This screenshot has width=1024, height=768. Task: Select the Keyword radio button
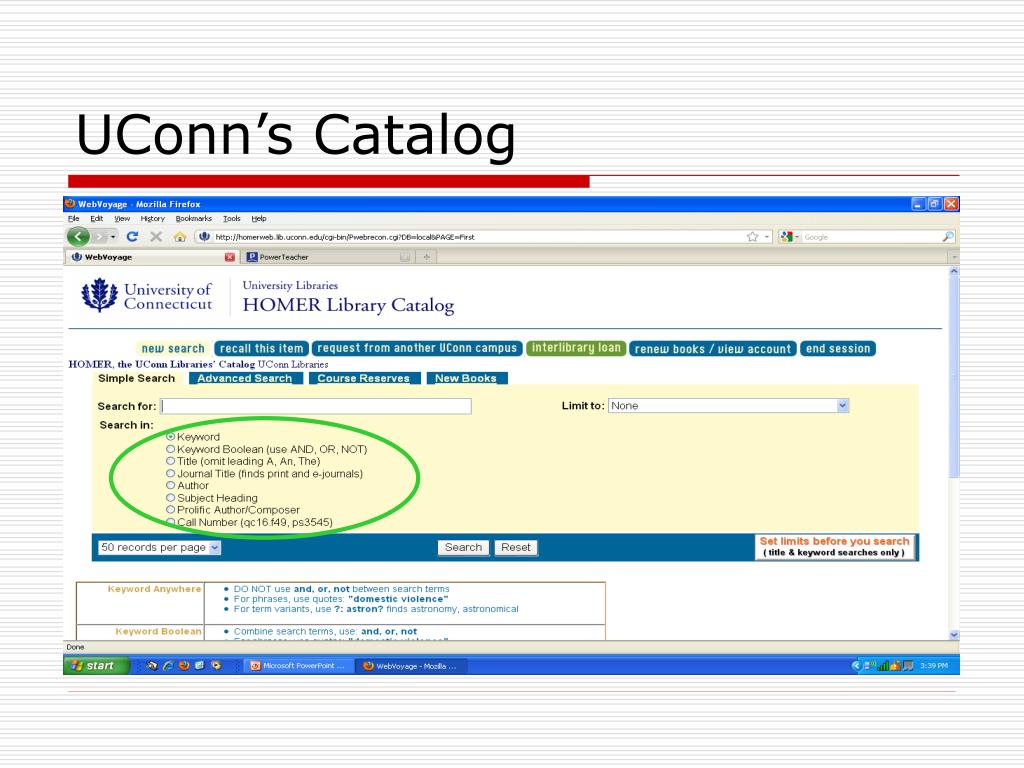click(x=170, y=436)
